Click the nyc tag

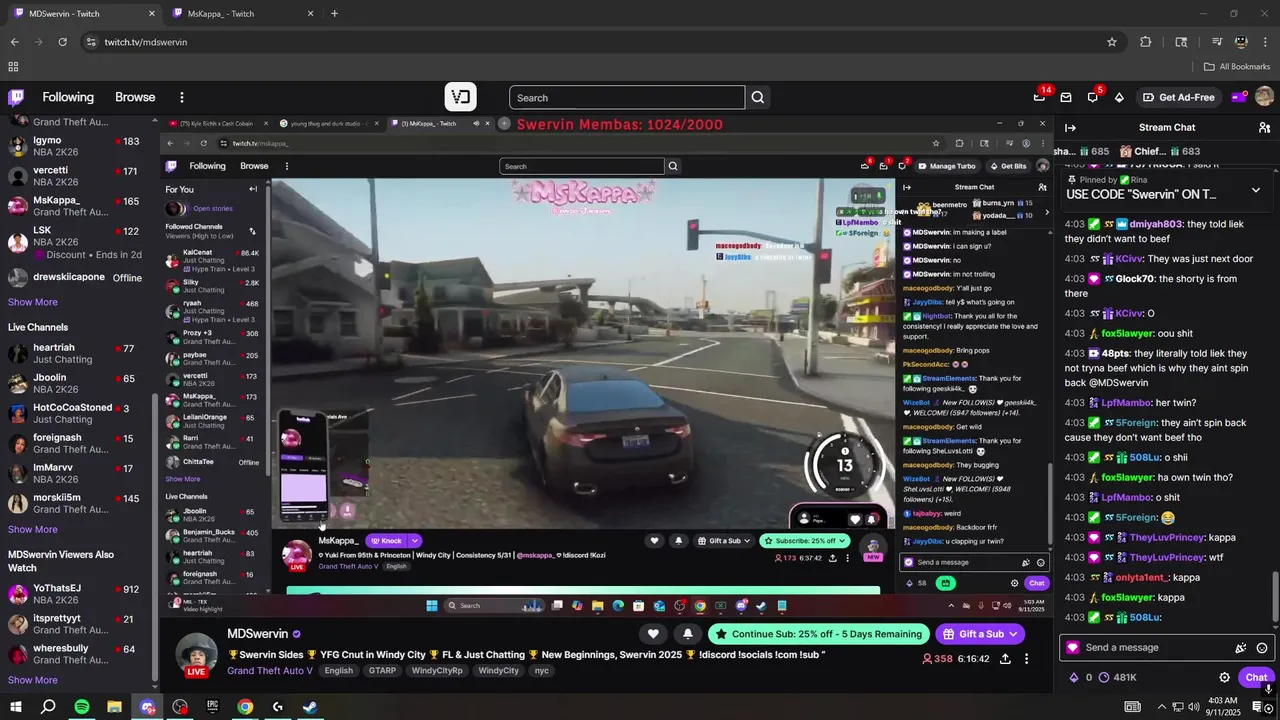pos(542,671)
